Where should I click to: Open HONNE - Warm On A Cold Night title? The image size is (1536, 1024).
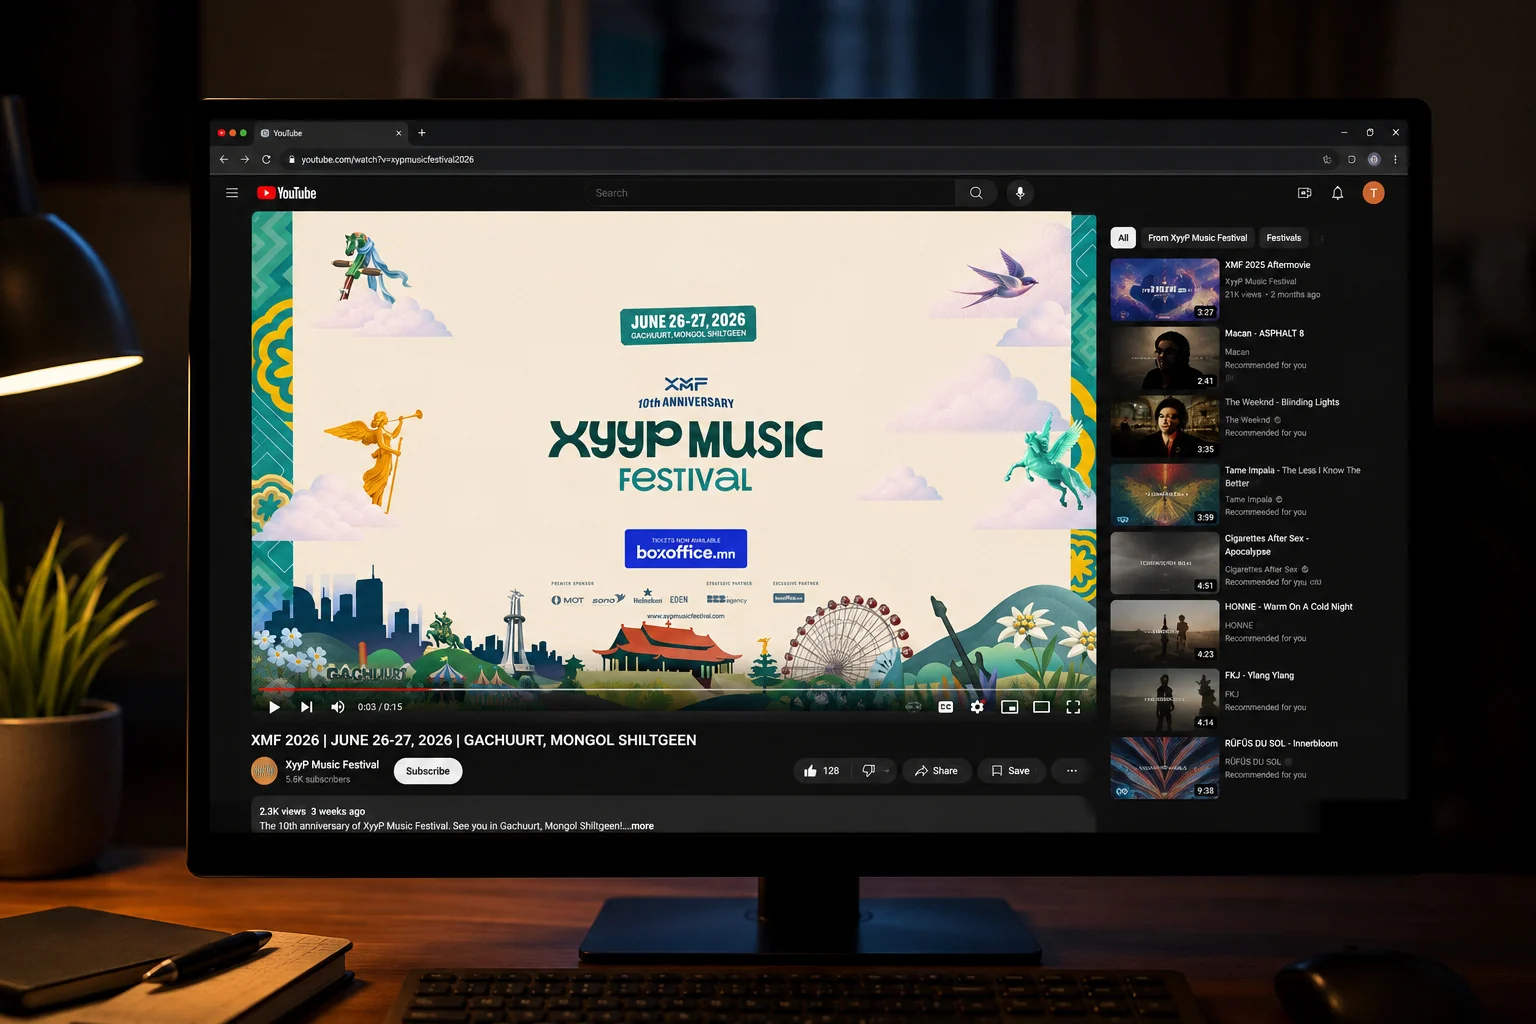click(x=1289, y=607)
